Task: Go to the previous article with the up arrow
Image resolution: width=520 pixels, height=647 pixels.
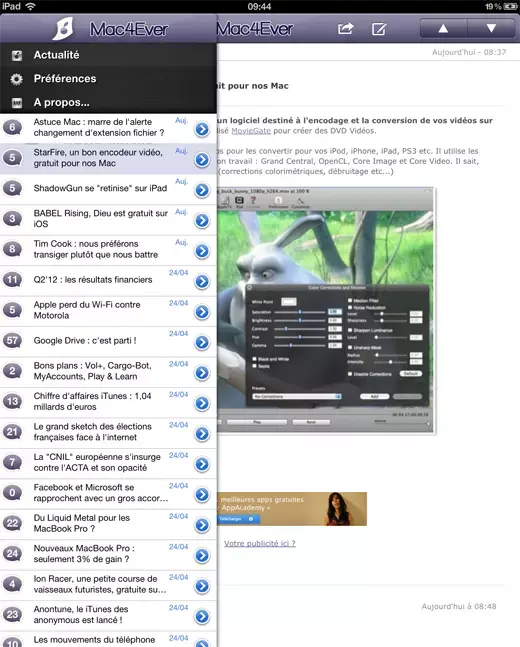Action: pos(444,28)
